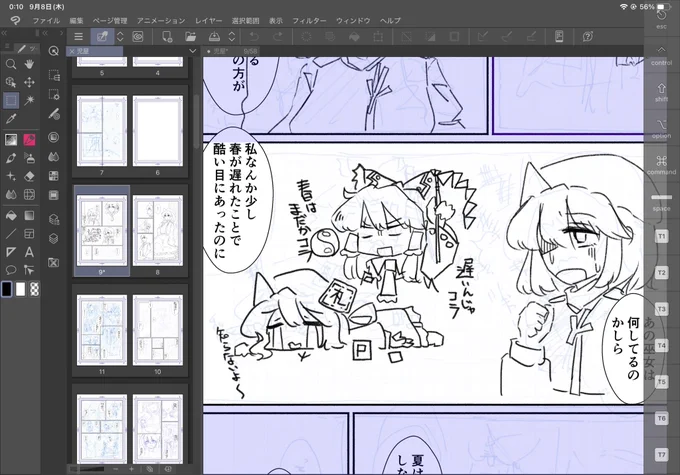Select the Gradient tool
680x475 pixels.
click(x=29, y=215)
